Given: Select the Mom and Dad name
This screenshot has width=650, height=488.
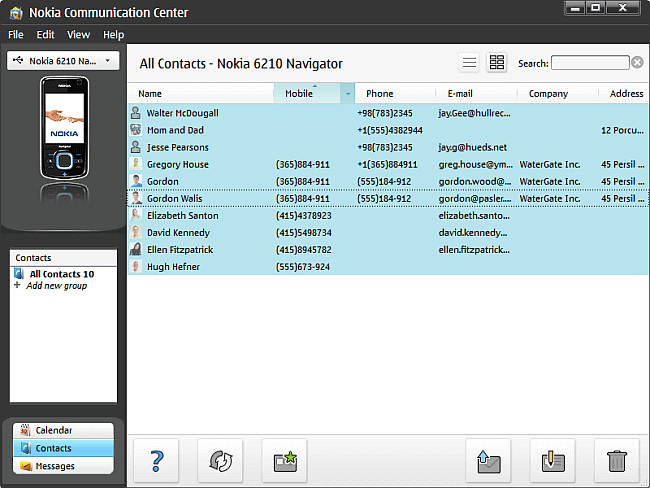Looking at the screenshot, I should click(175, 130).
